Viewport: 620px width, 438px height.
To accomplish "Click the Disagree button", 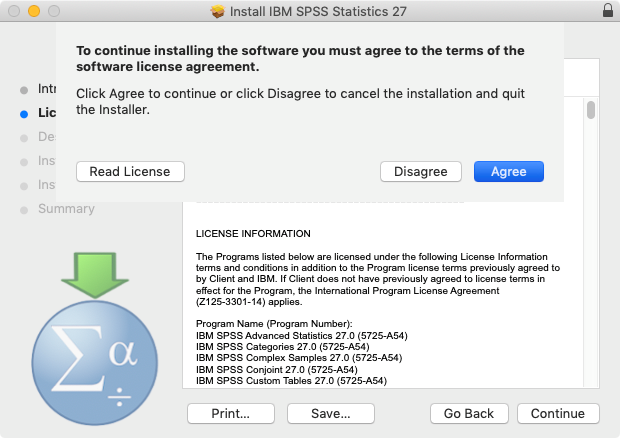I will pos(421,172).
